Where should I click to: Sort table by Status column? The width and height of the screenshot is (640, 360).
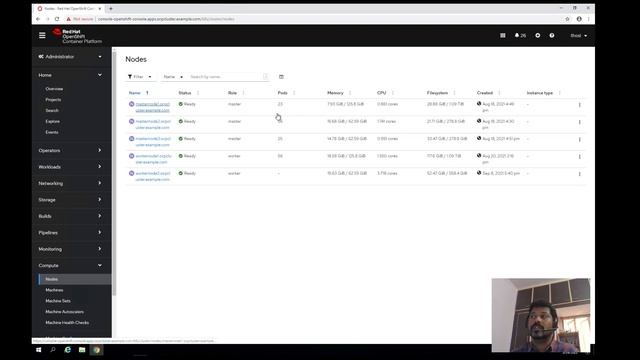tap(185, 93)
